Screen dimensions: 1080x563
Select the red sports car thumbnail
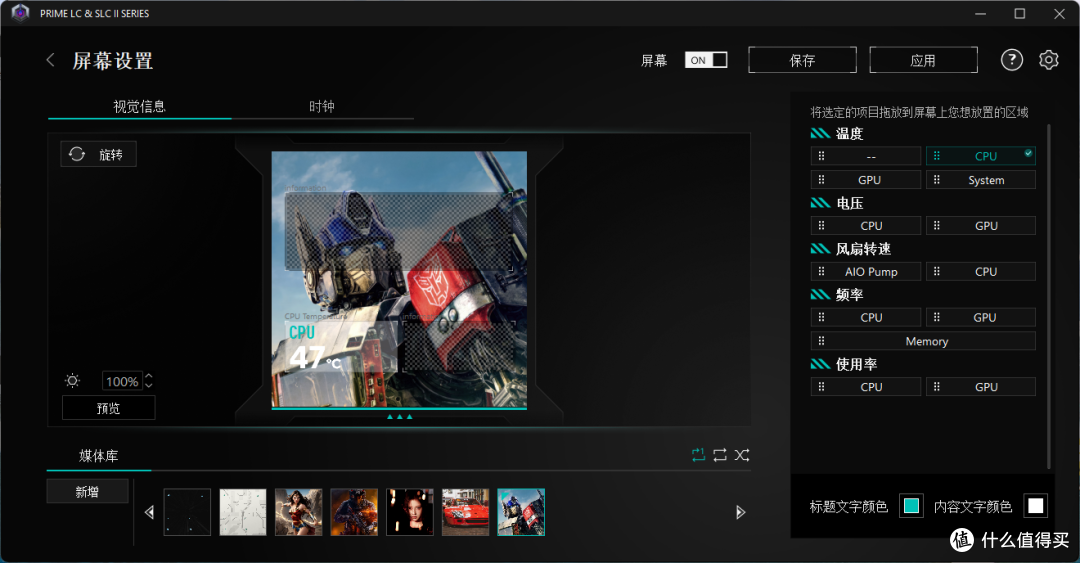click(466, 512)
